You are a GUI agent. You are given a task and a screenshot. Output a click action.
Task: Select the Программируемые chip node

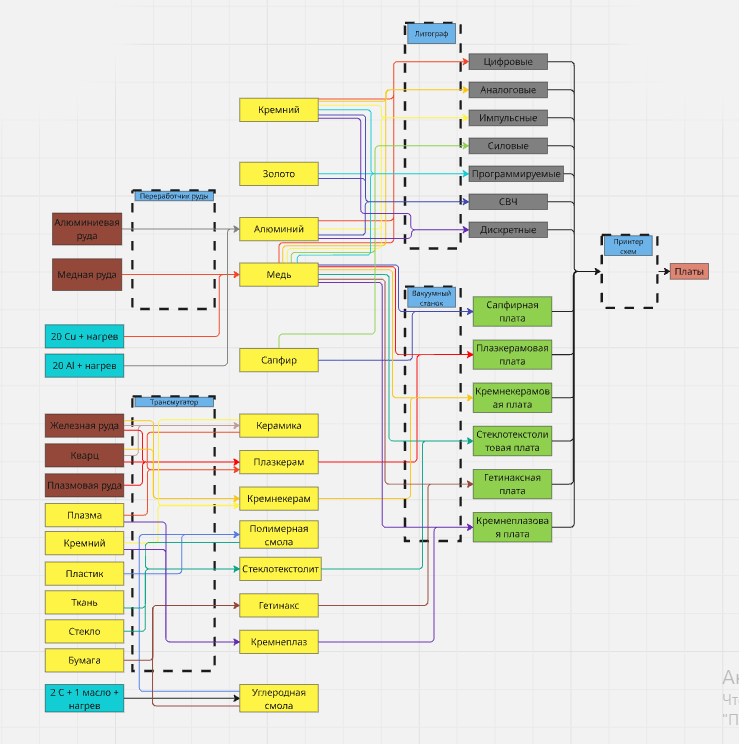[516, 174]
